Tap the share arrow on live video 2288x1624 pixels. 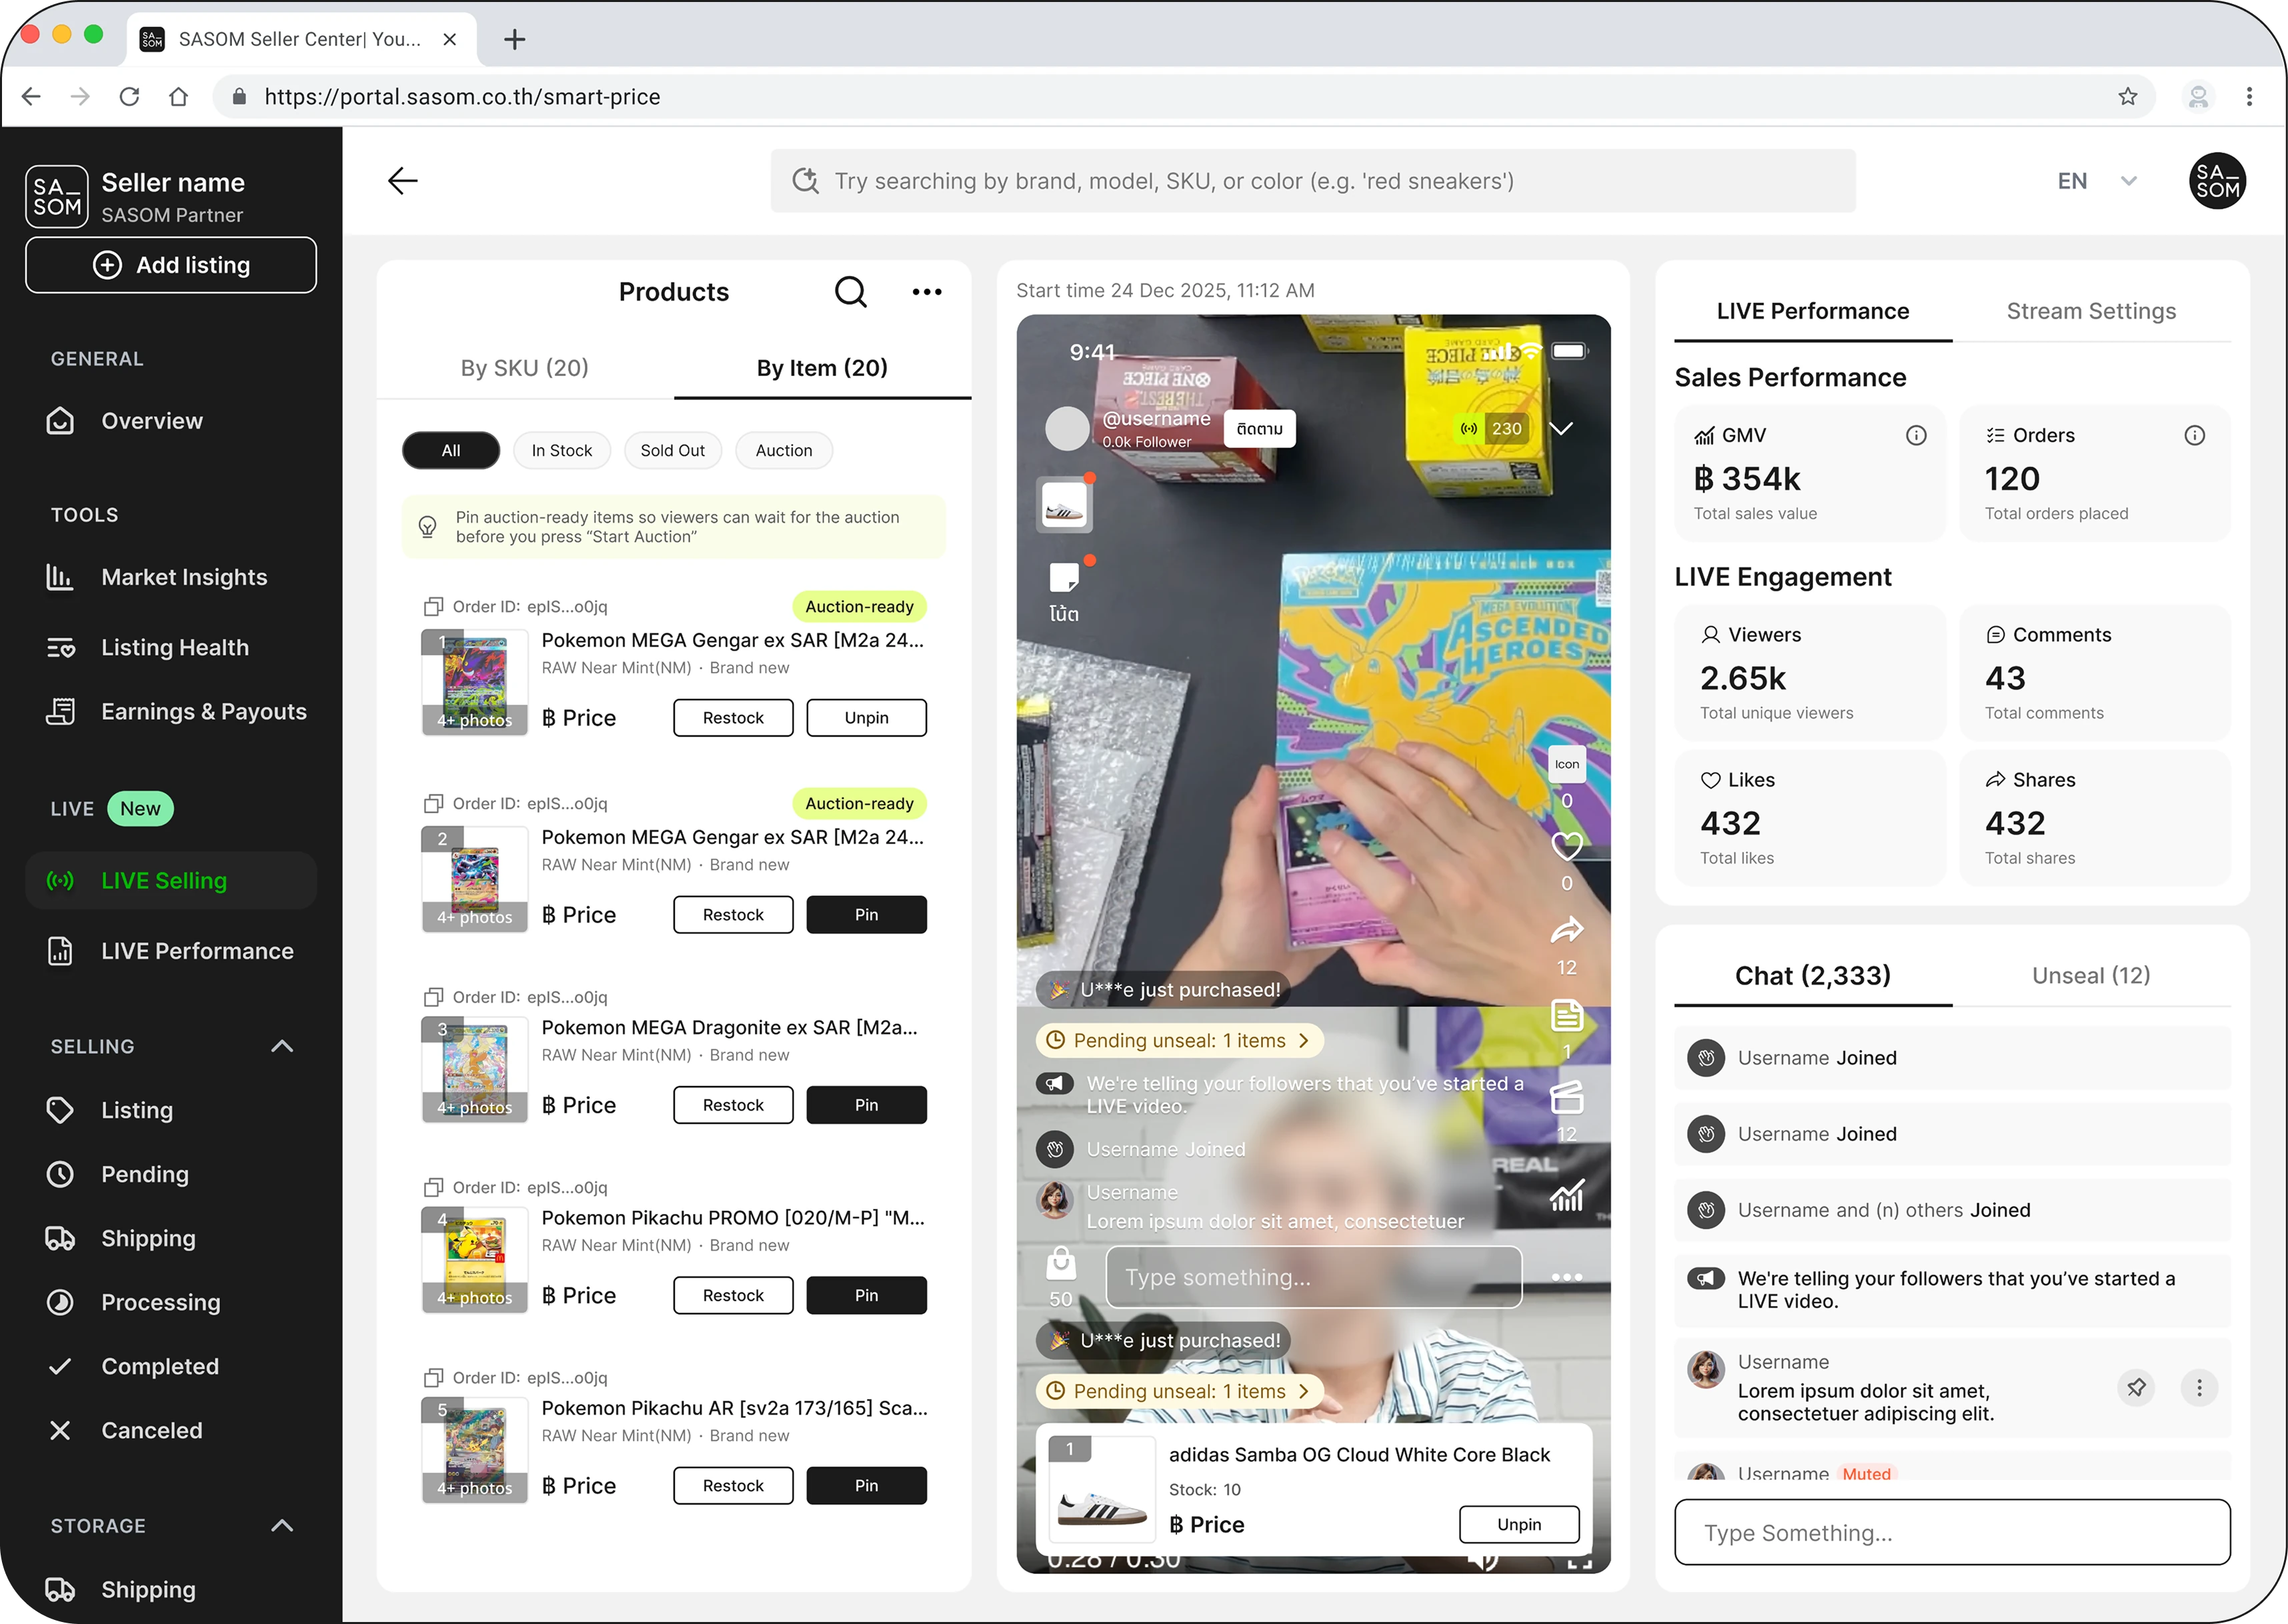1566,930
